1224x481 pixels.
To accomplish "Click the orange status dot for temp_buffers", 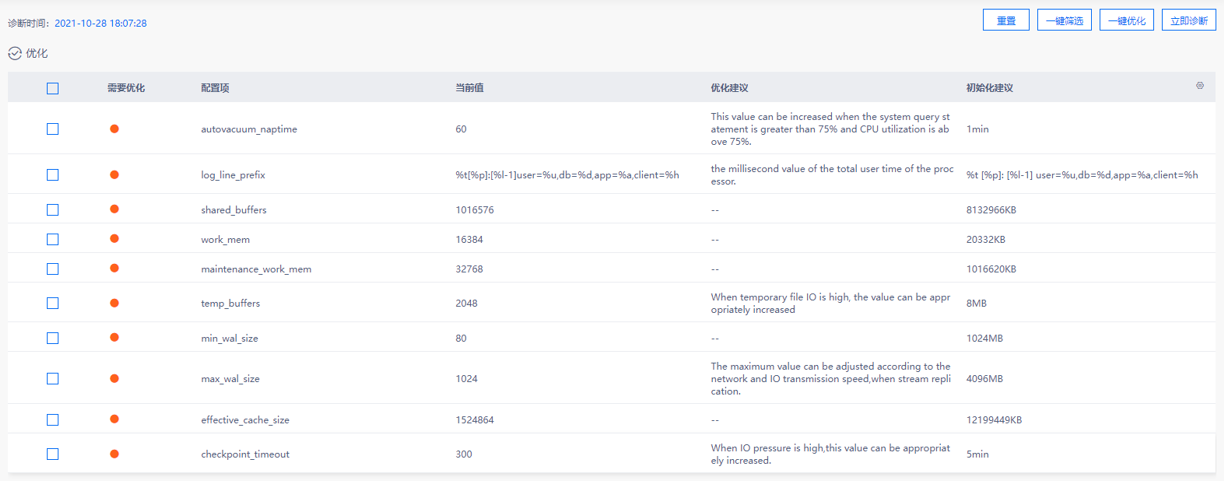I will click(114, 303).
